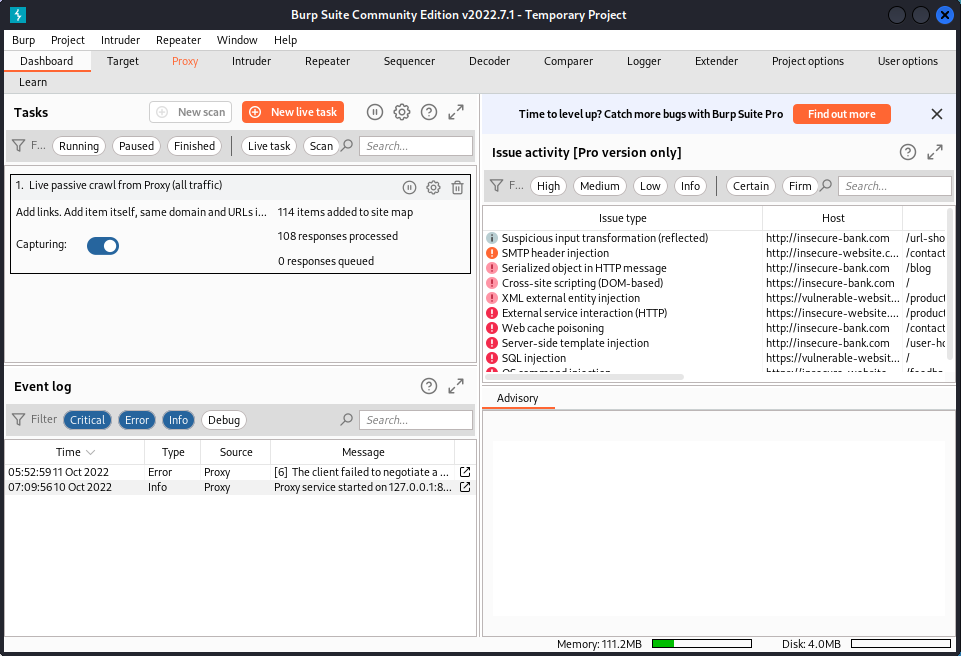Open help for the Tasks panel
The width and height of the screenshot is (961, 656).
[429, 112]
